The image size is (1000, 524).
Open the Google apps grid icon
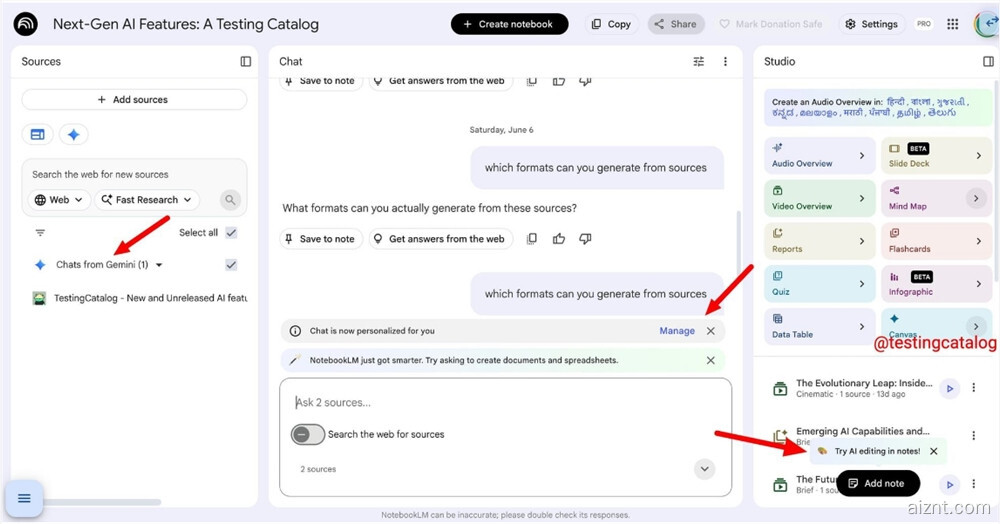tap(952, 24)
